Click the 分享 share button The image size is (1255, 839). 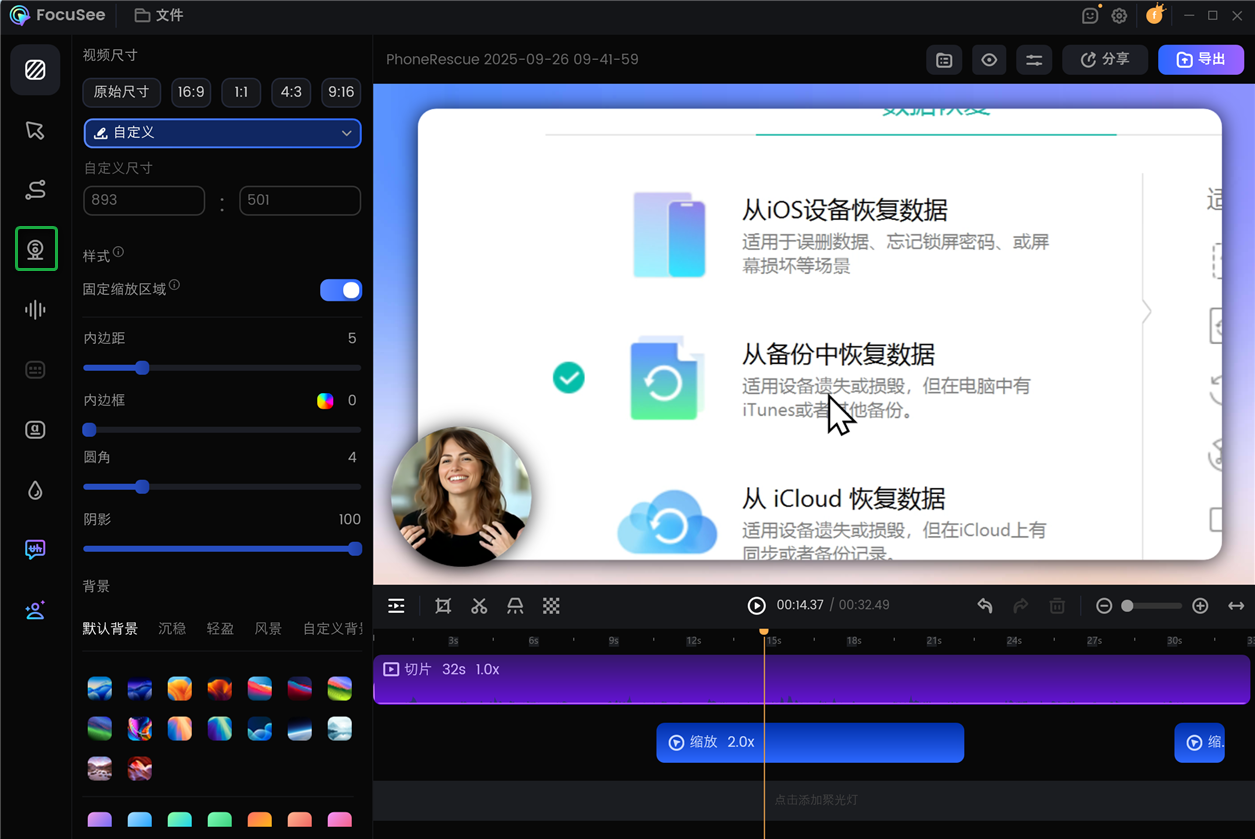[1105, 60]
